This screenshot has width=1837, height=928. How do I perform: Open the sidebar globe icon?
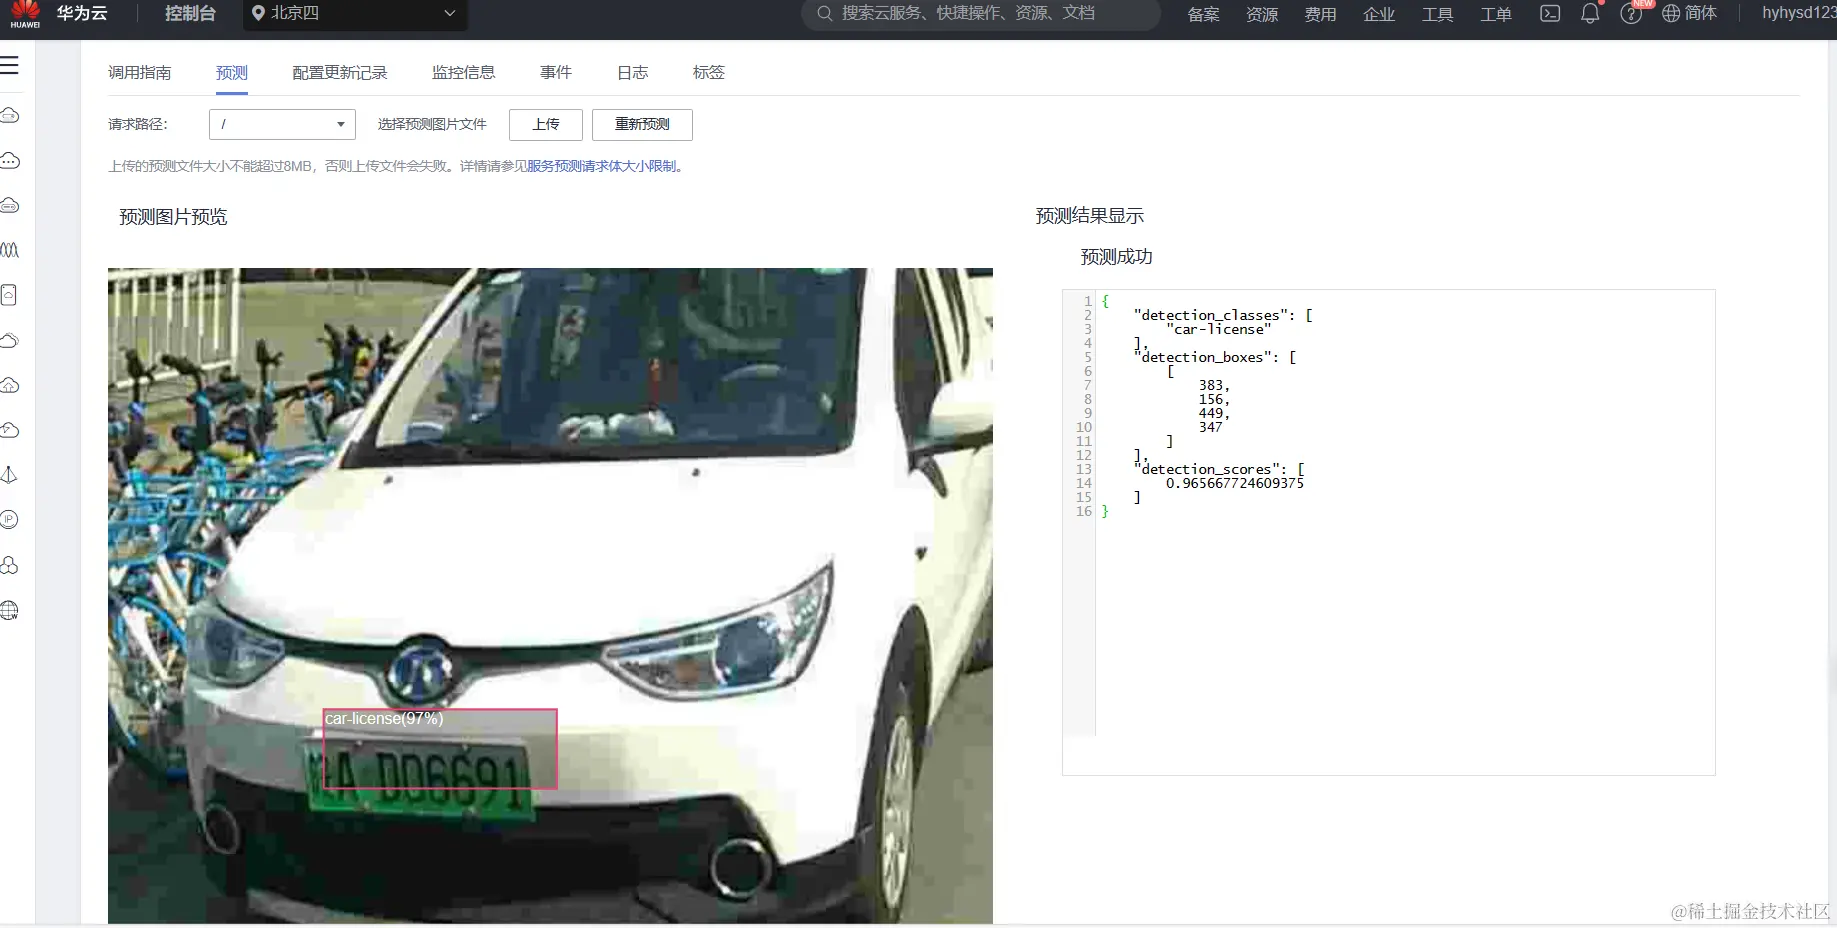pos(10,610)
